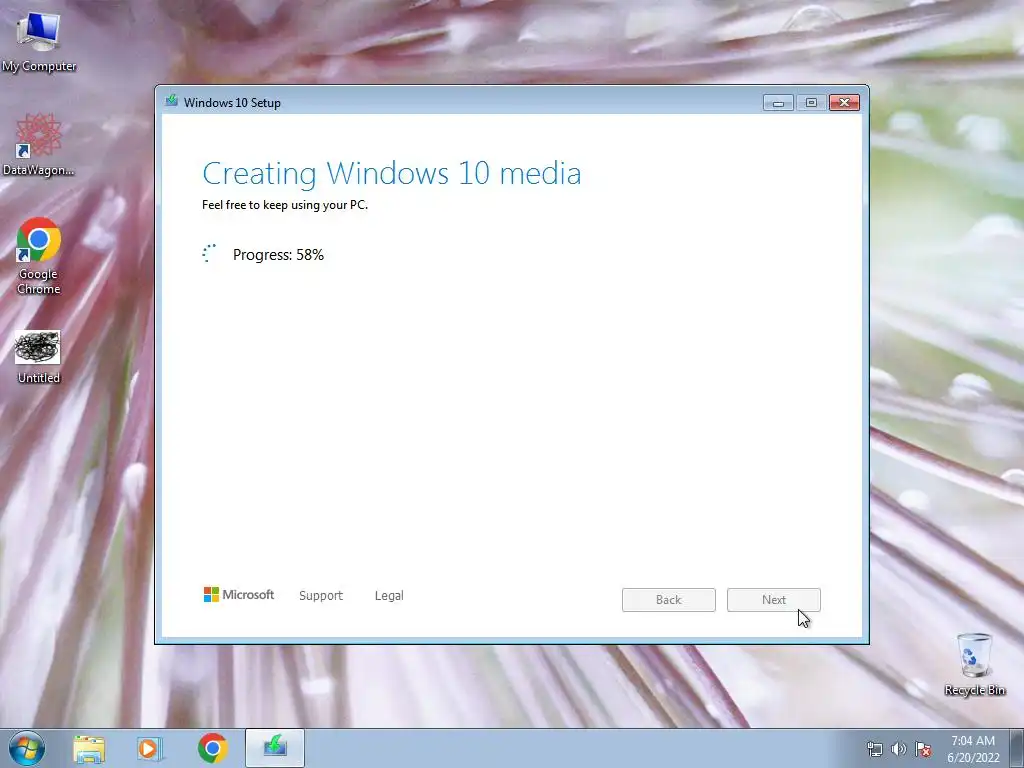Select the Untitled image file on desktop
The height and width of the screenshot is (768, 1024).
39,357
